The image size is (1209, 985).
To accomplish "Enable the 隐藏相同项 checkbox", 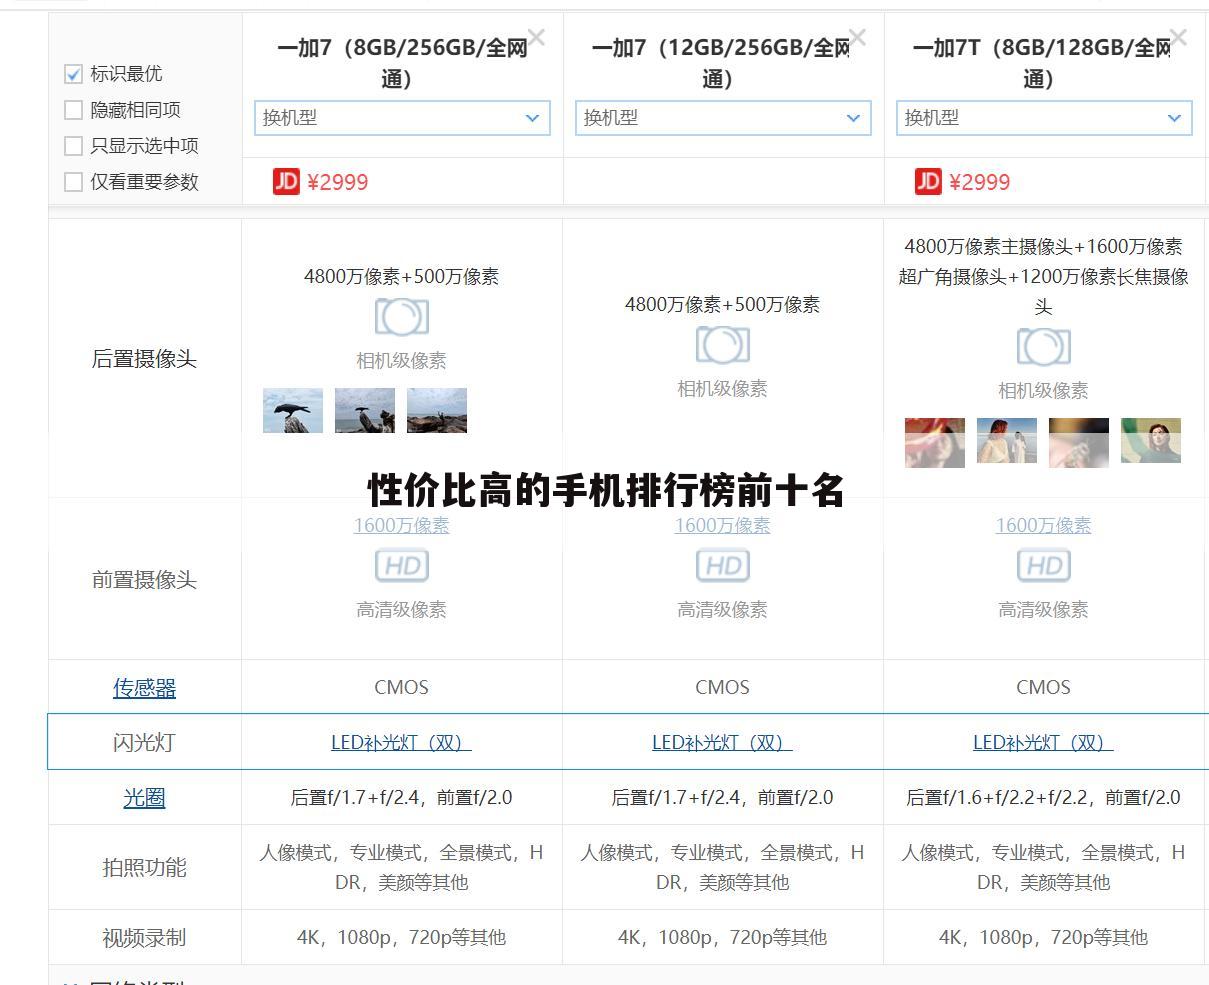I will click(73, 110).
